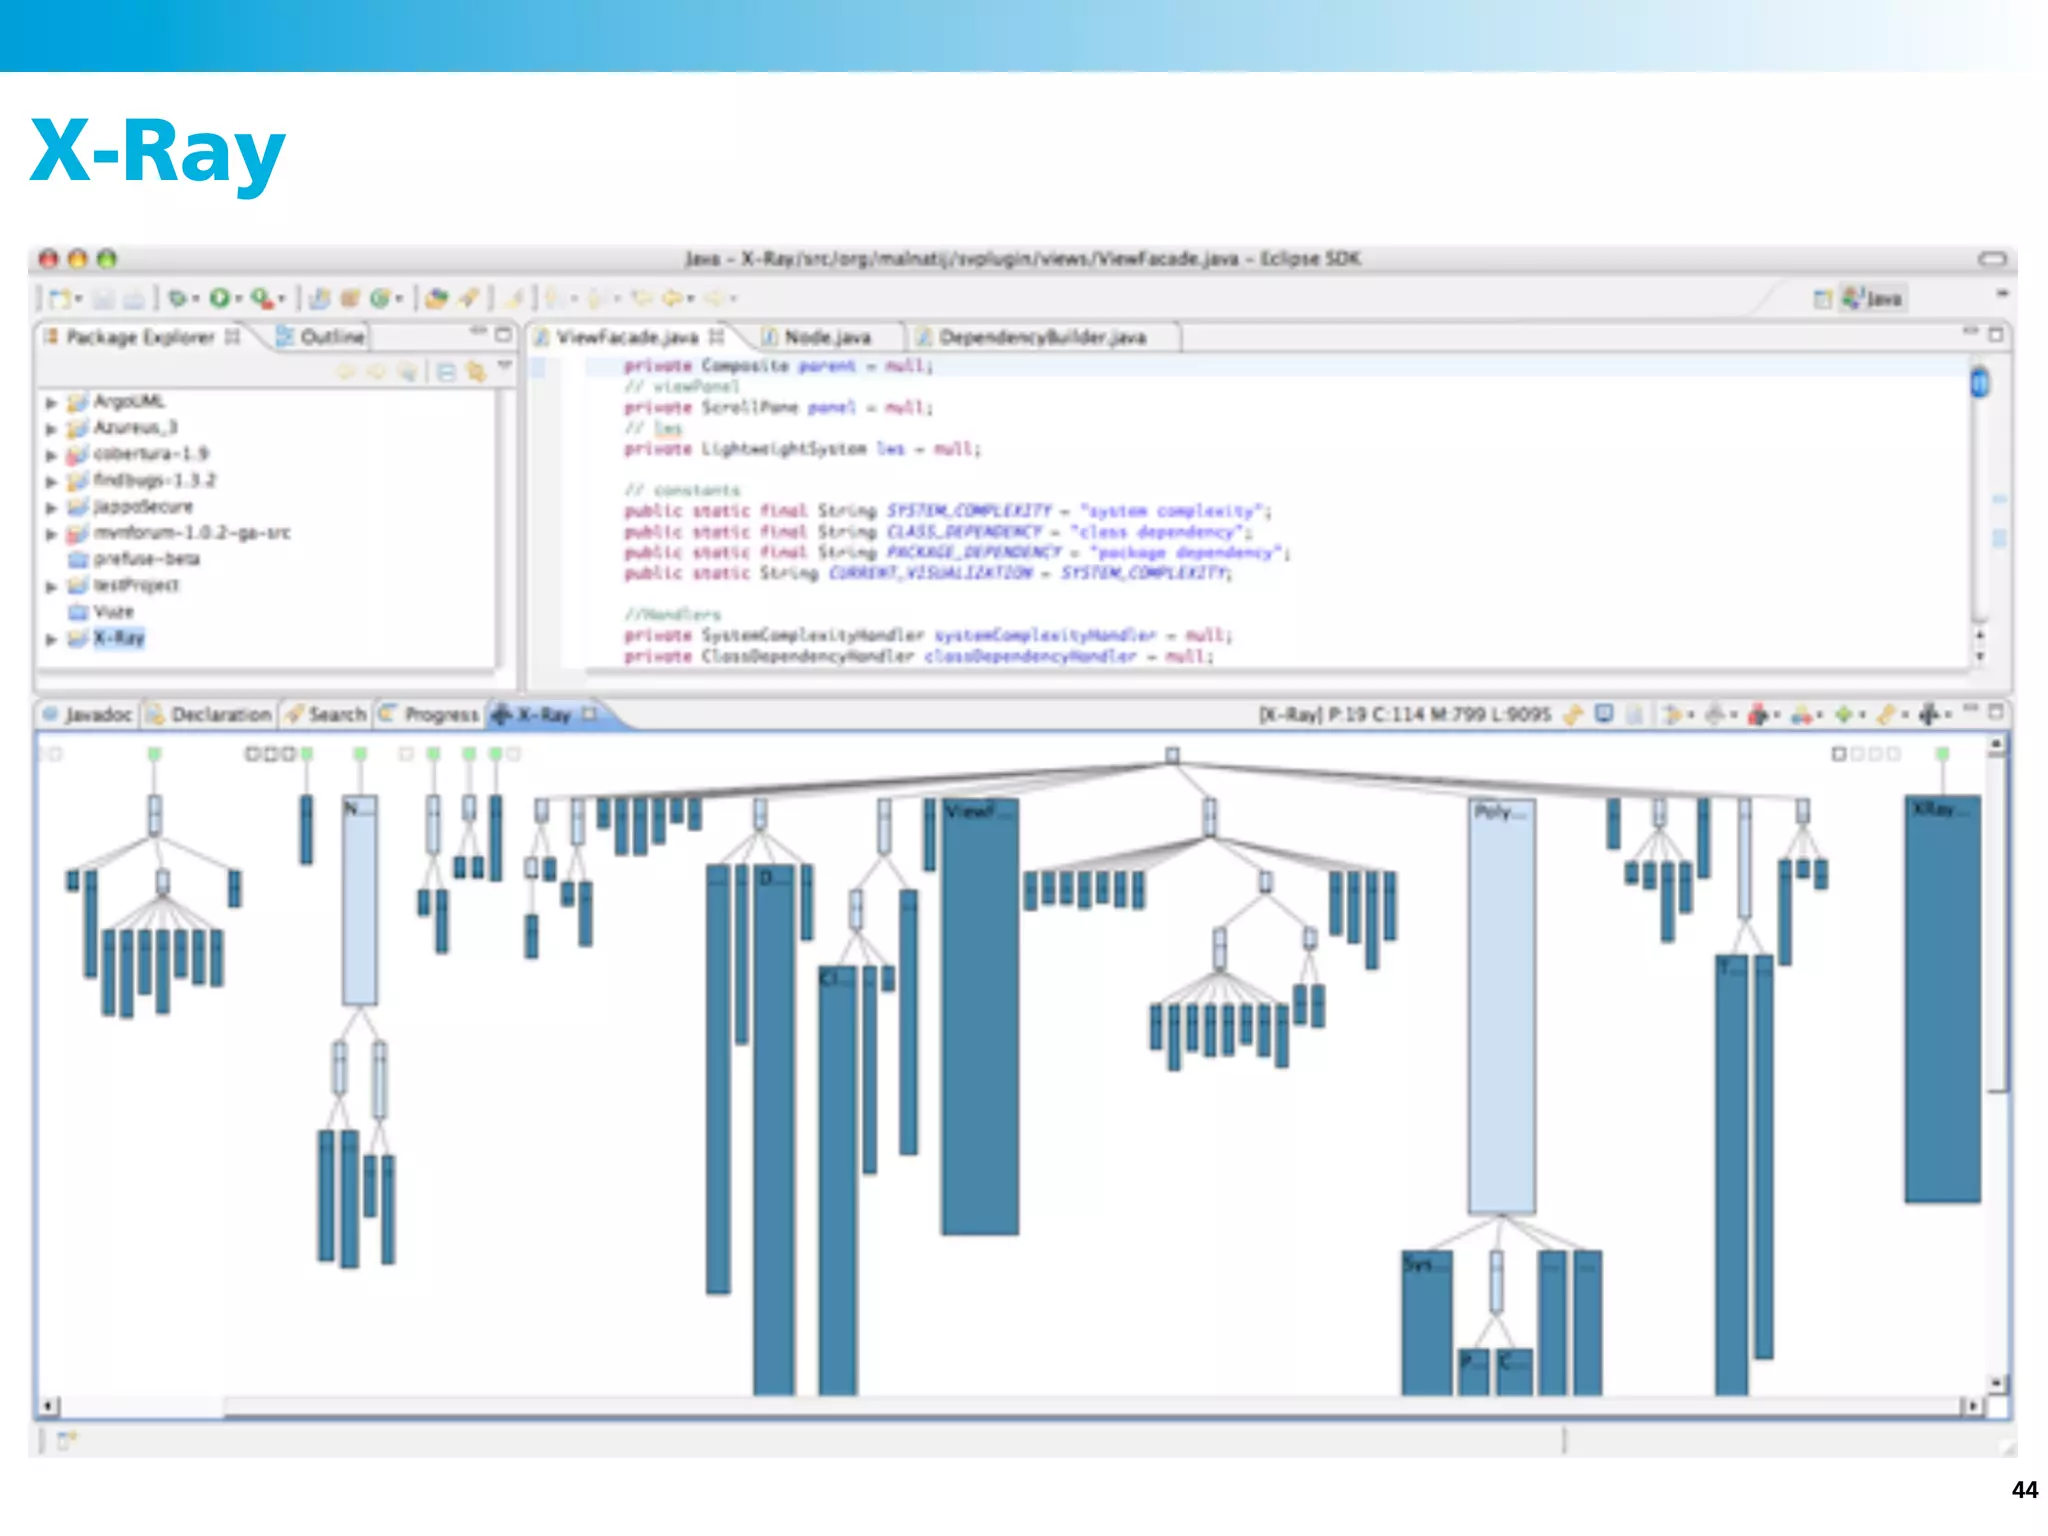Image resolution: width=2048 pixels, height=1536 pixels.
Task: Click the Link with Editor icon
Action: pyautogui.click(x=476, y=372)
